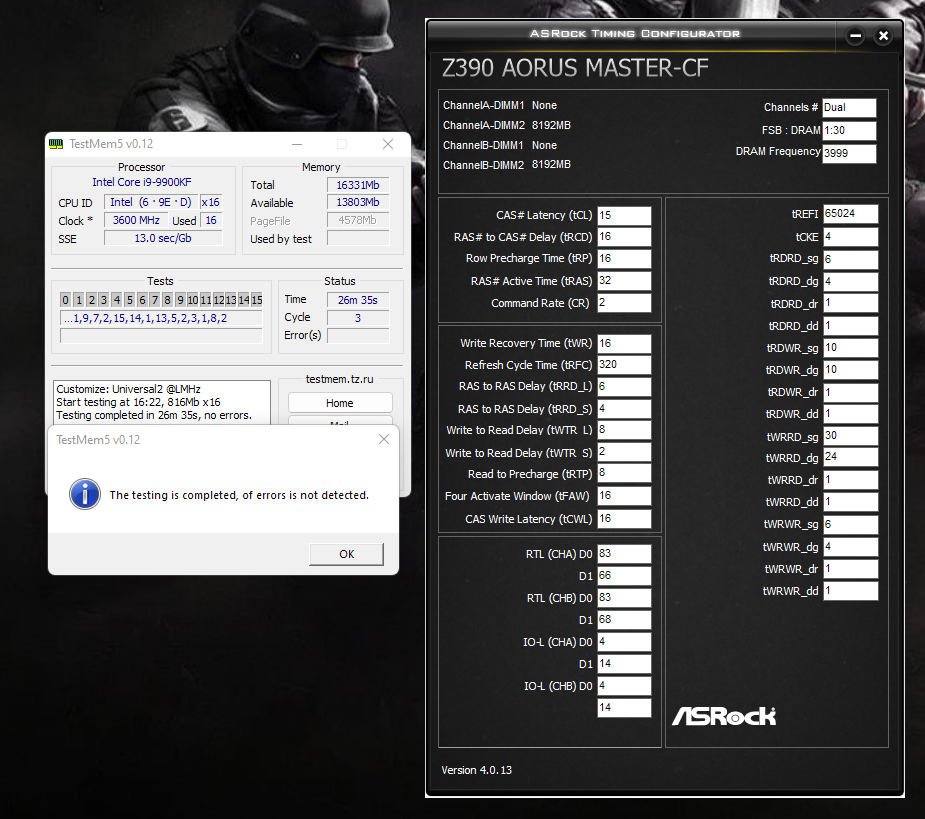This screenshot has height=819, width=925.
Task: Click the Home button in TestMem5
Action: [340, 403]
